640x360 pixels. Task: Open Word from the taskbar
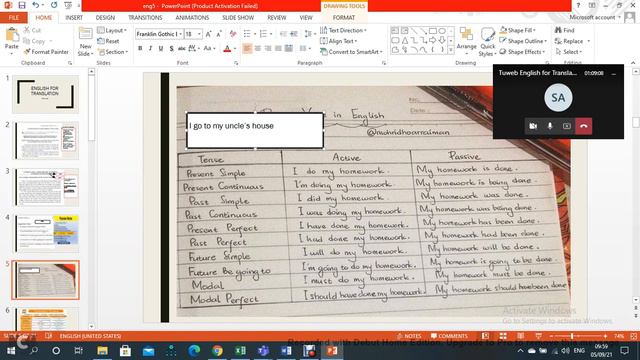(286, 350)
